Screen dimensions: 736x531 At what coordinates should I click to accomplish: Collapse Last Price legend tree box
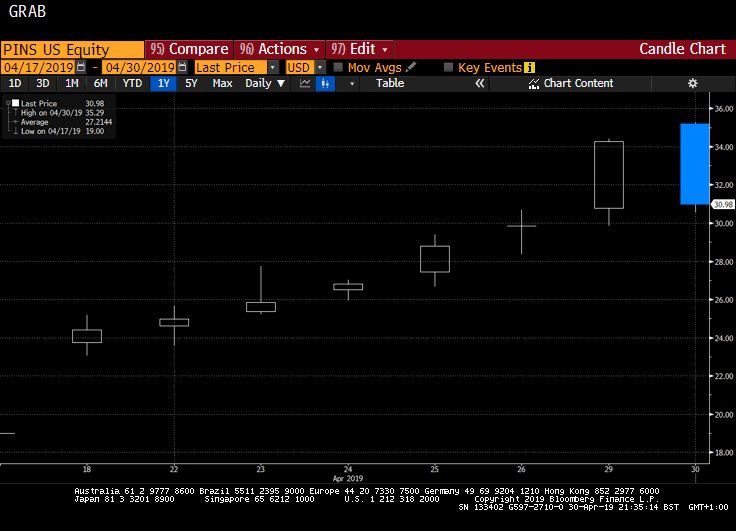click(8, 103)
